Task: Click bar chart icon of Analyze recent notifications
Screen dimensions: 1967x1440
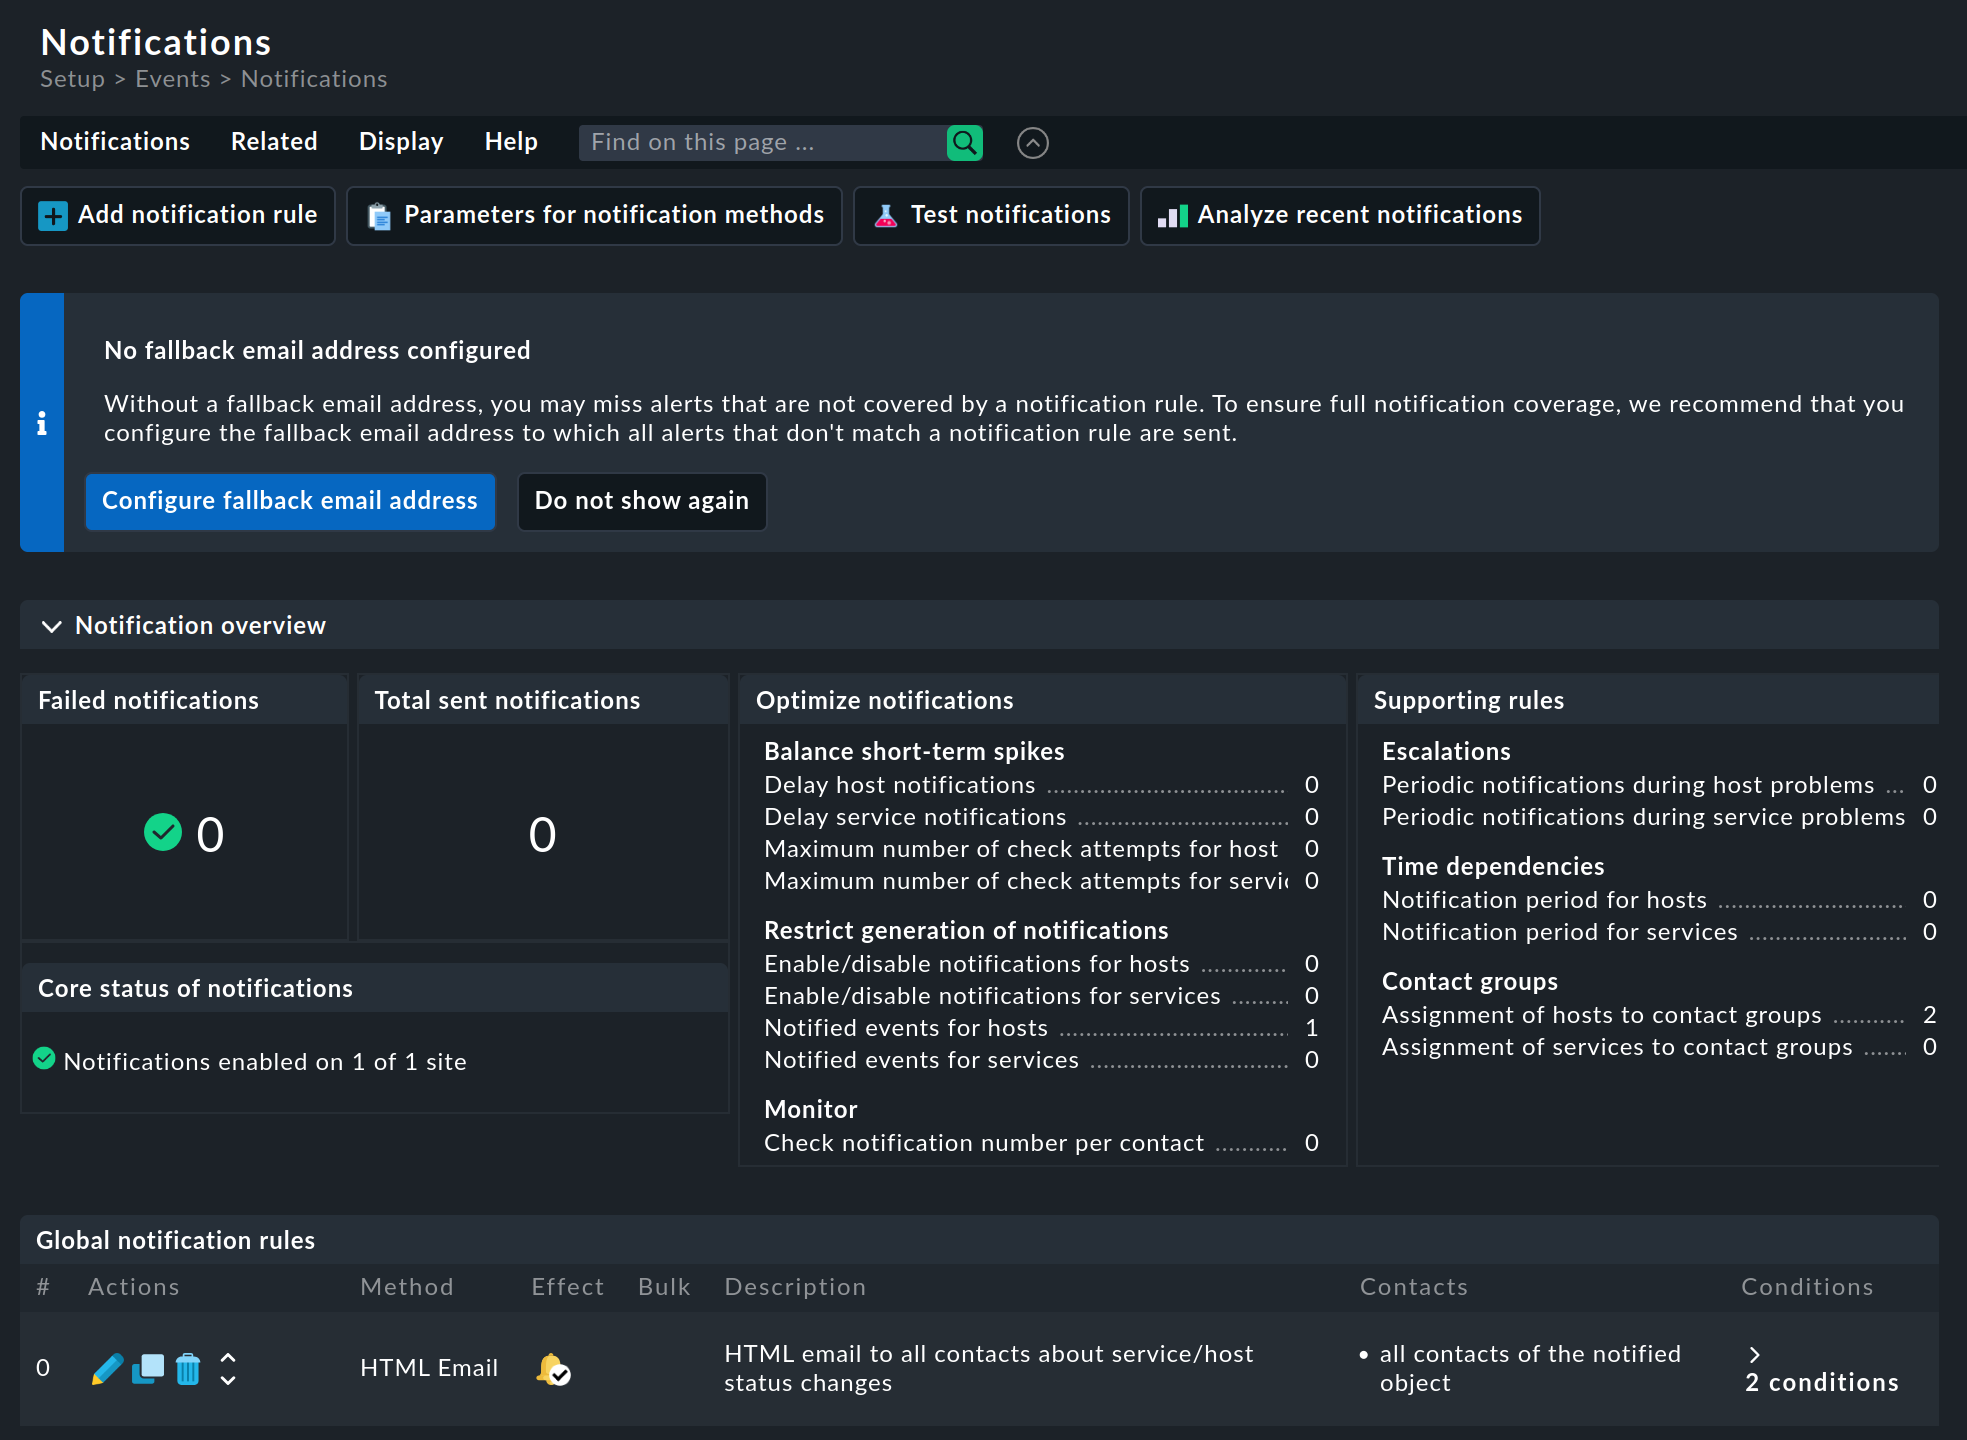Action: point(1172,216)
